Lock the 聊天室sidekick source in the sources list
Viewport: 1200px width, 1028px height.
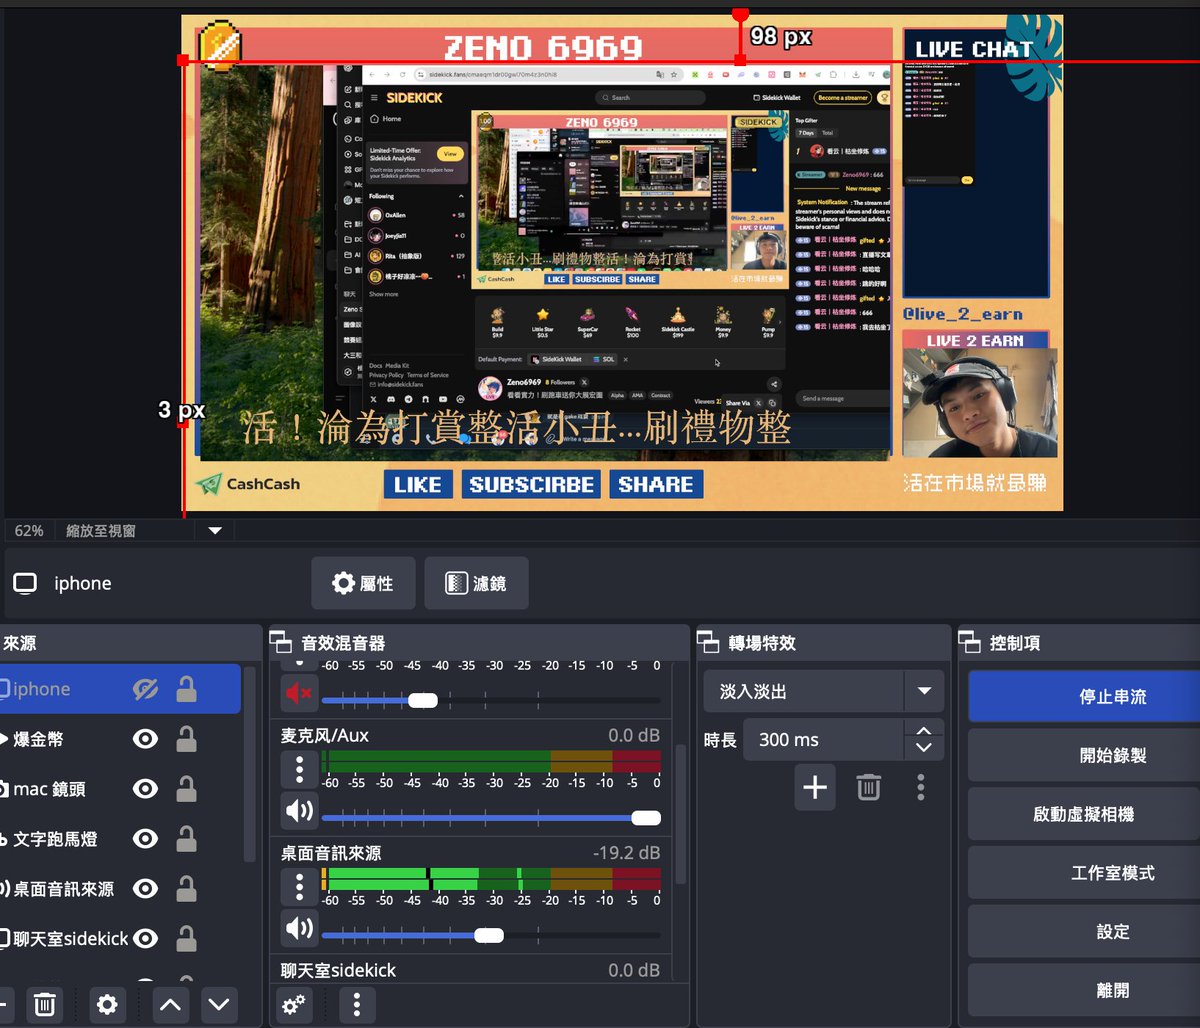[x=186, y=938]
